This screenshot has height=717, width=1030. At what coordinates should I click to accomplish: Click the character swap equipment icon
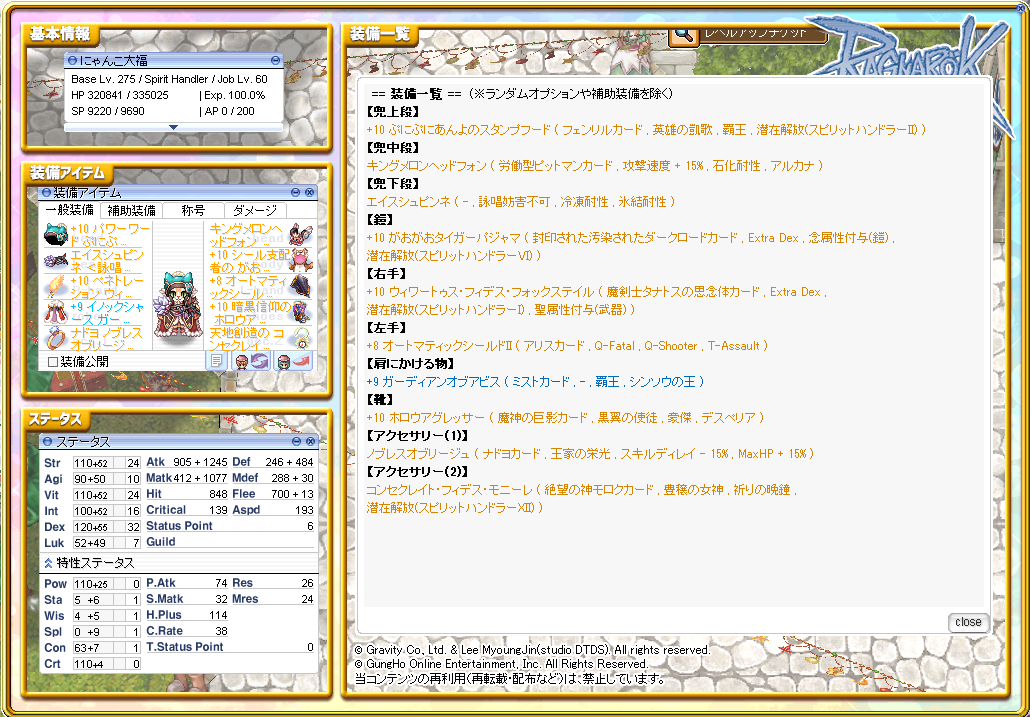coord(250,361)
